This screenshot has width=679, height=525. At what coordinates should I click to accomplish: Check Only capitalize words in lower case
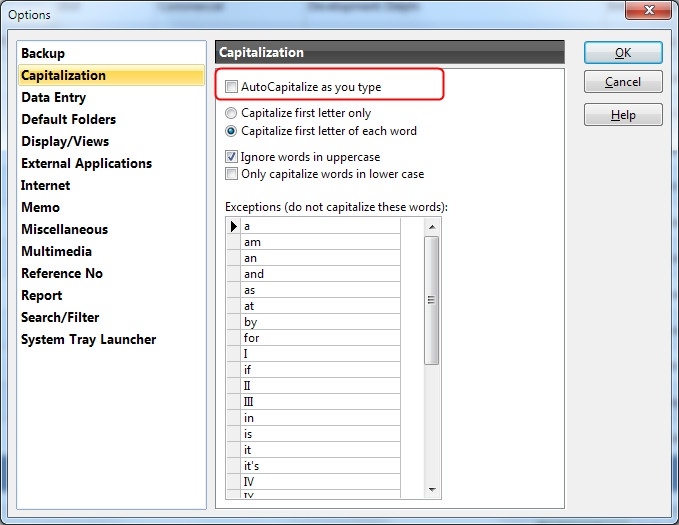coord(232,174)
